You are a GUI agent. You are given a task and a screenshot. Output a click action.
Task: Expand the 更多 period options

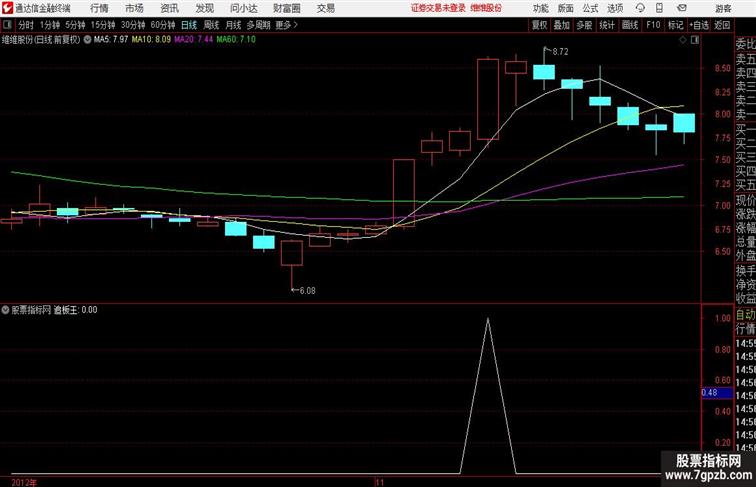286,25
